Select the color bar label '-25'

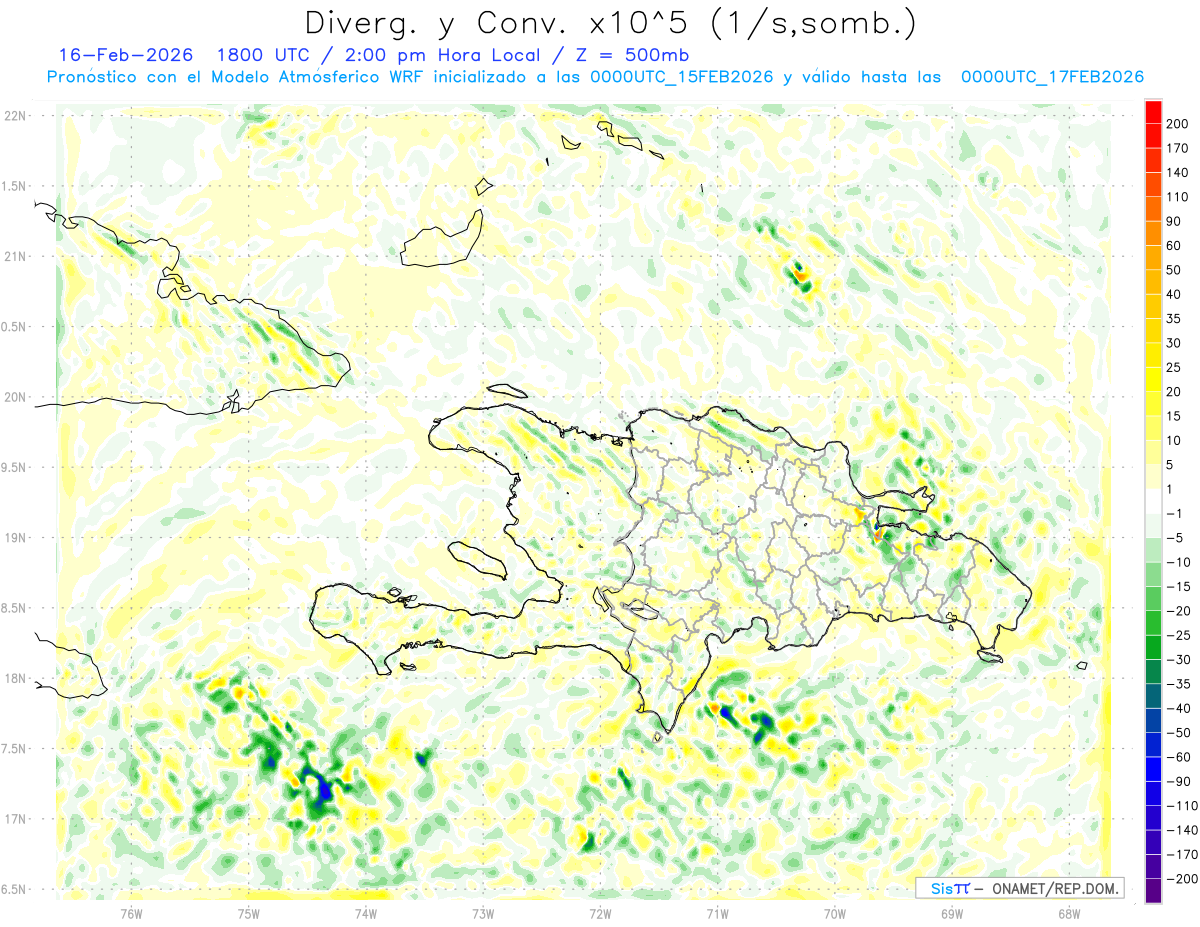pyautogui.click(x=1179, y=635)
